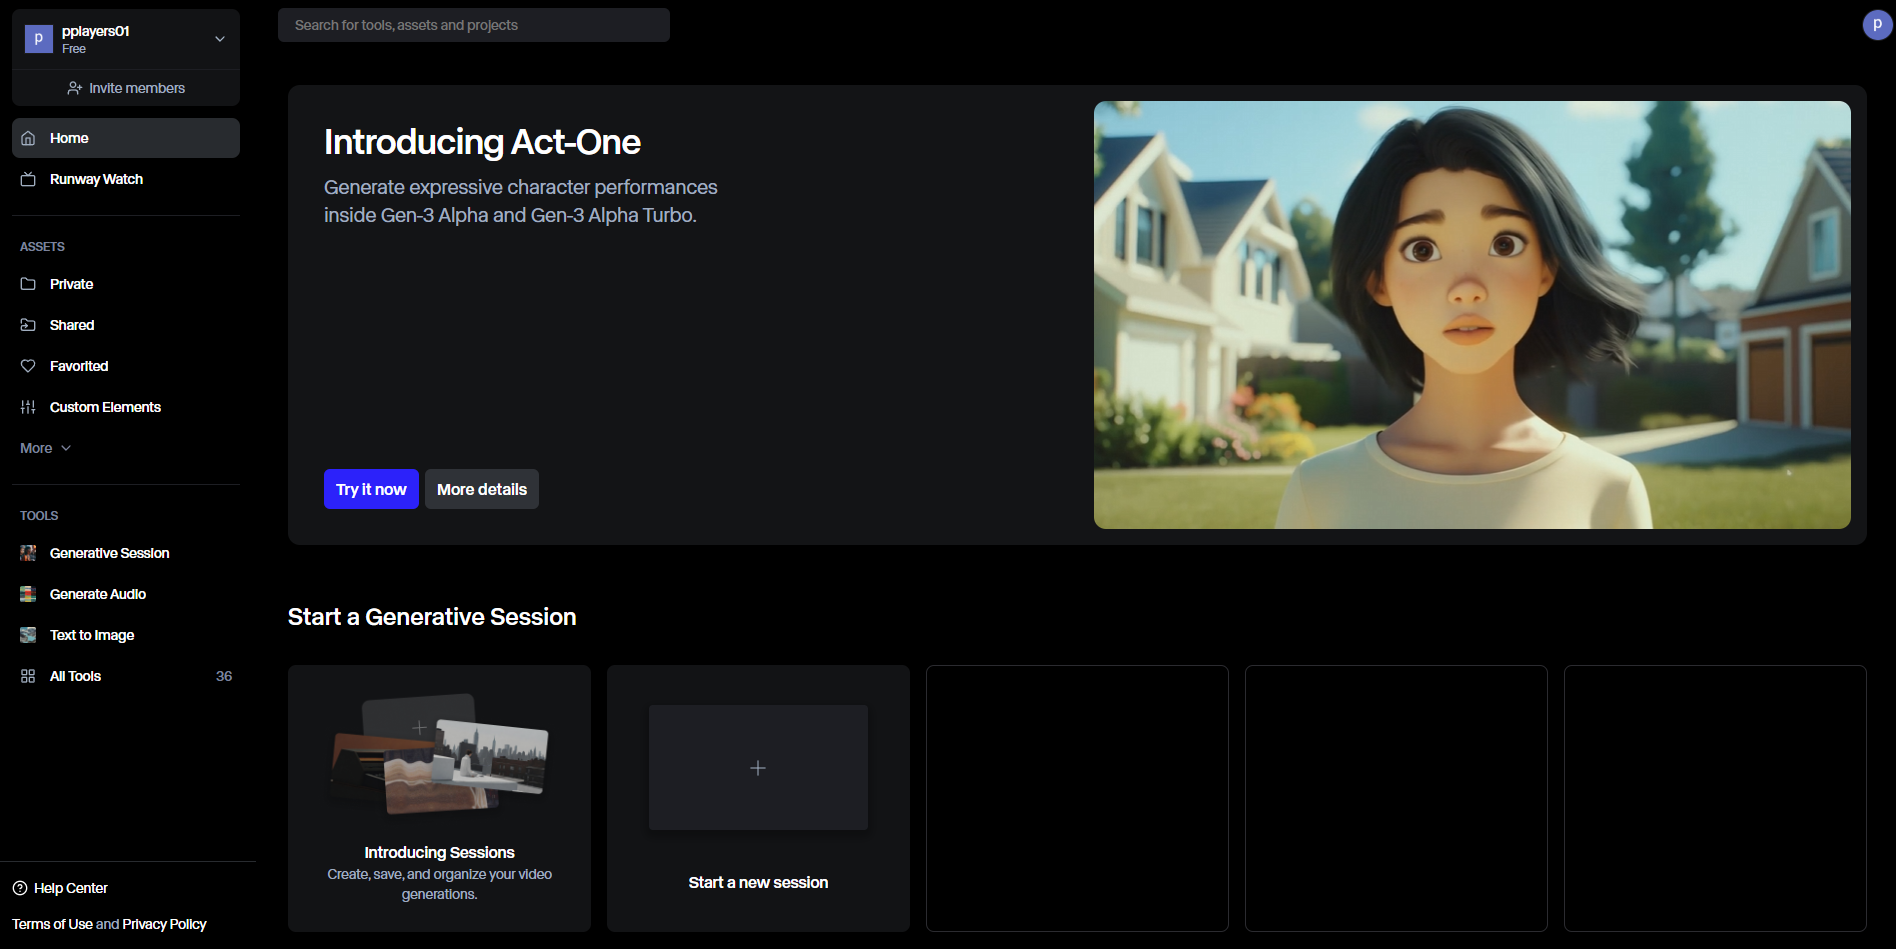The image size is (1896, 949).
Task: Click the pplayers01 workspace avatar
Action: [38, 39]
